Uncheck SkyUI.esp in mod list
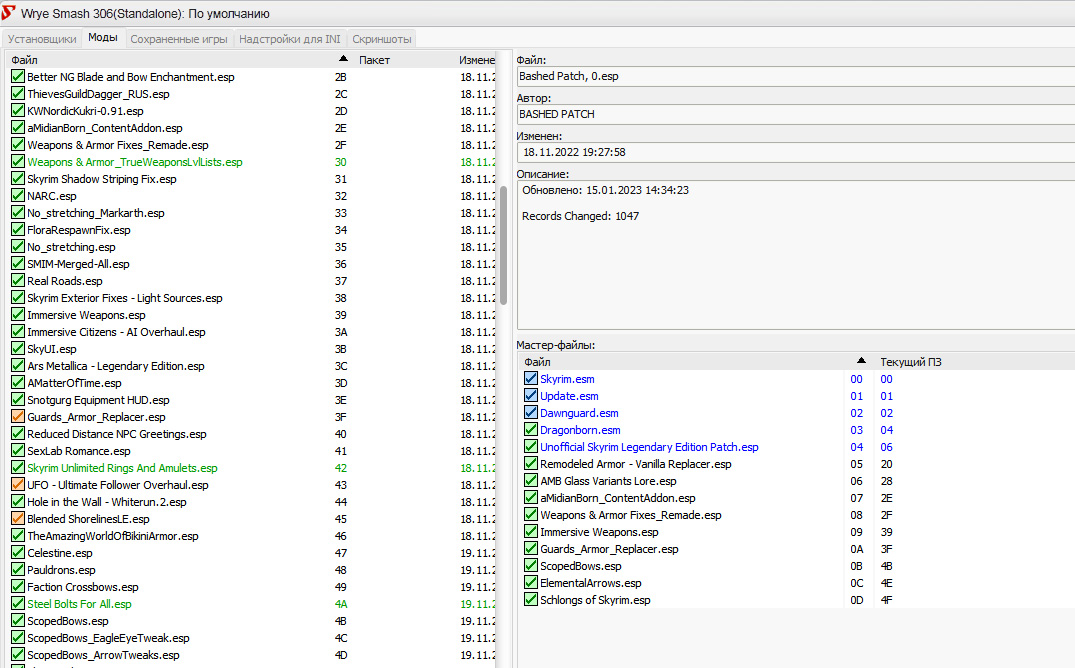This screenshot has height=668, width=1075. 18,348
